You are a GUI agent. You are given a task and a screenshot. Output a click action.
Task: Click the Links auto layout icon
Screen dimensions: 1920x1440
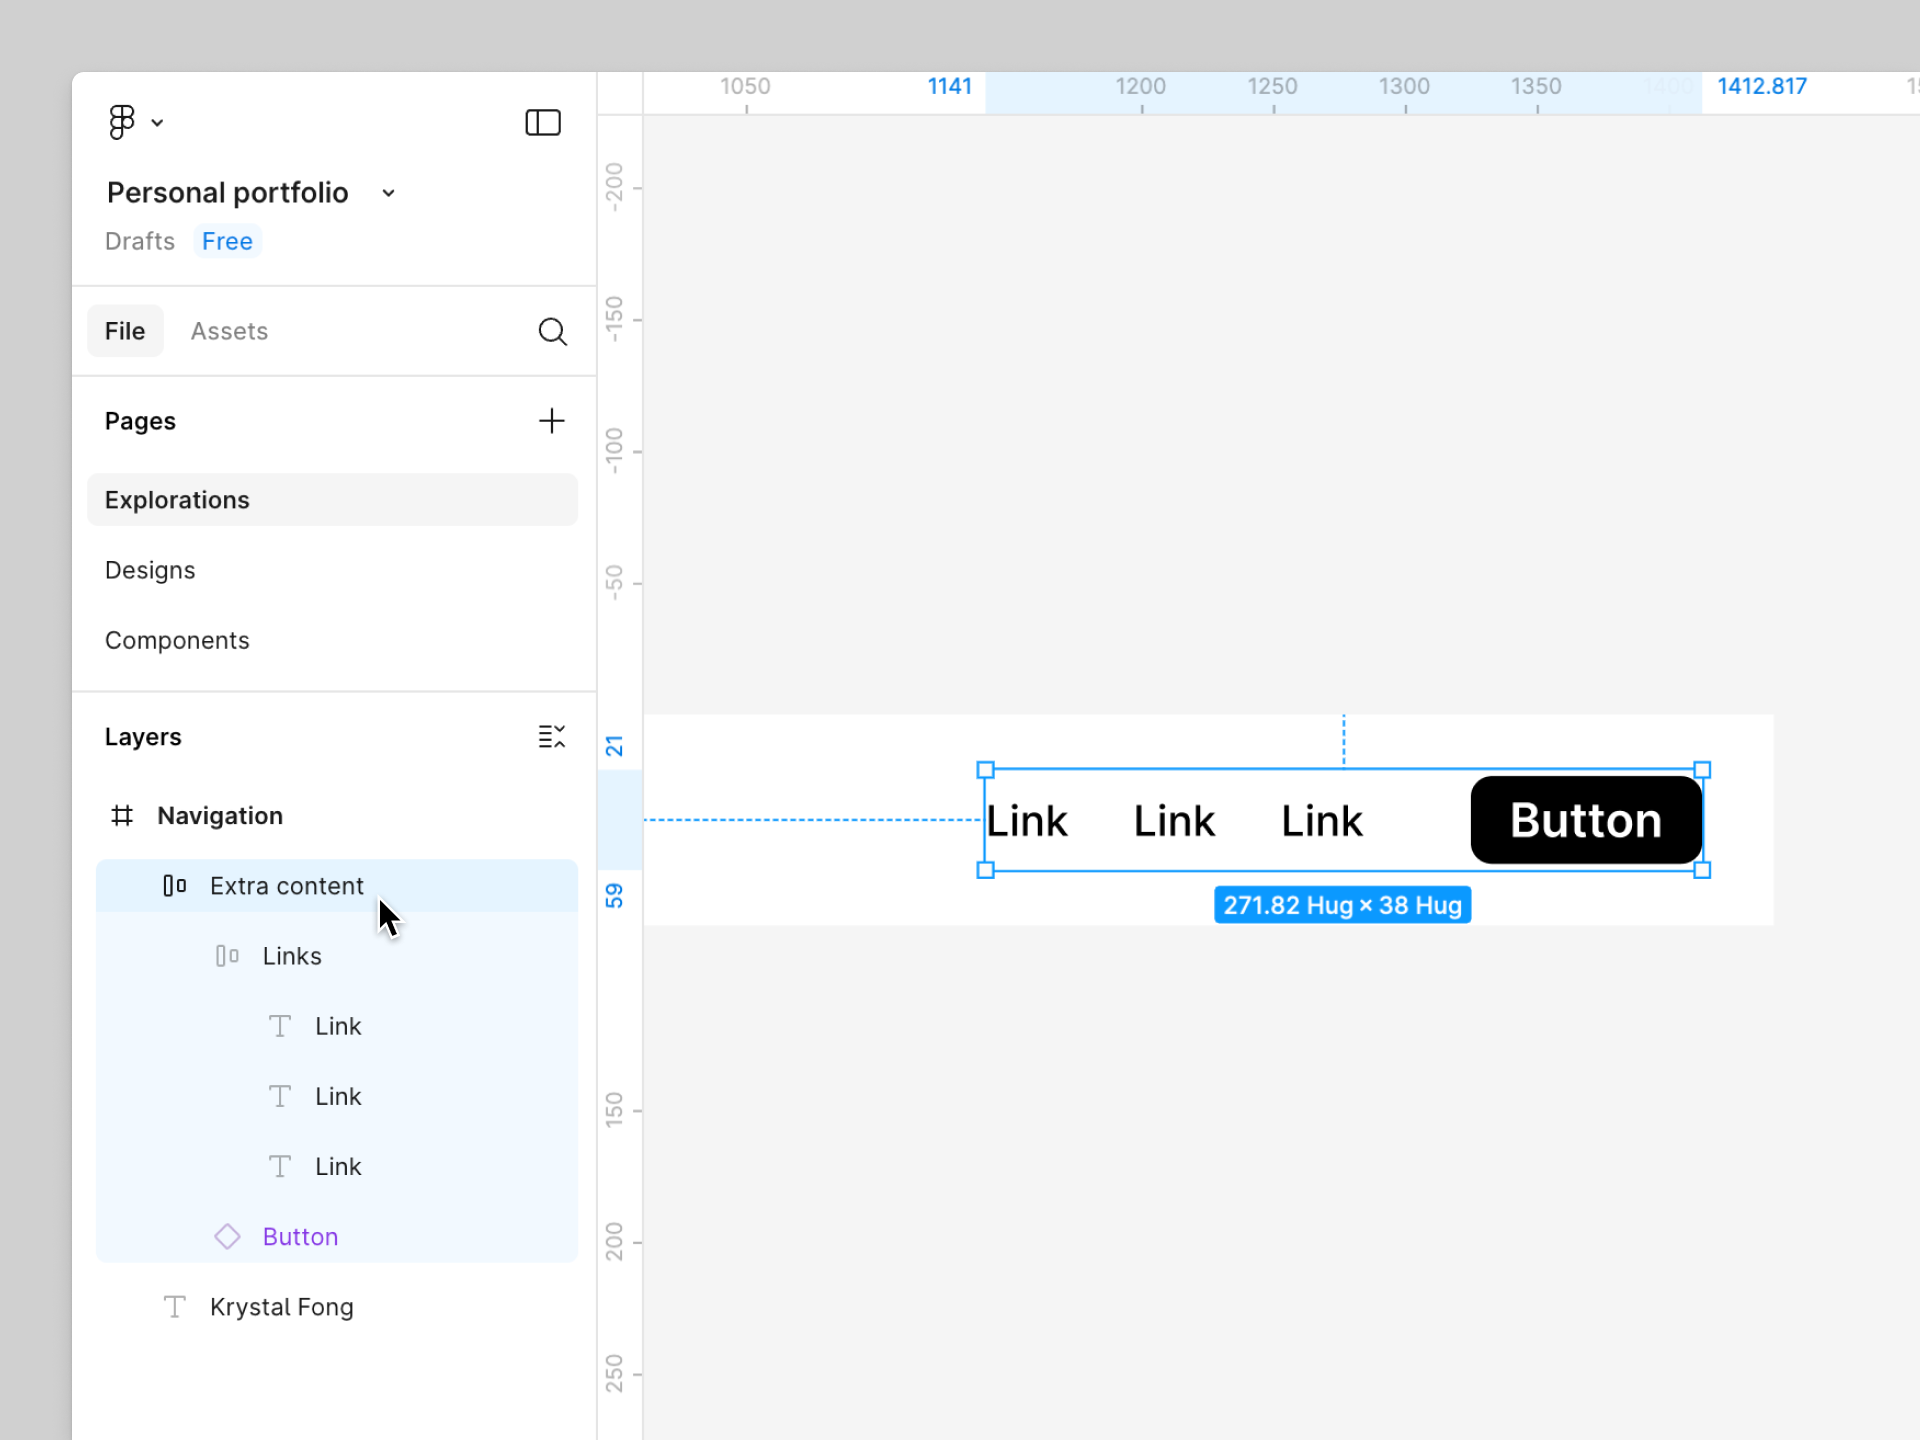point(227,956)
